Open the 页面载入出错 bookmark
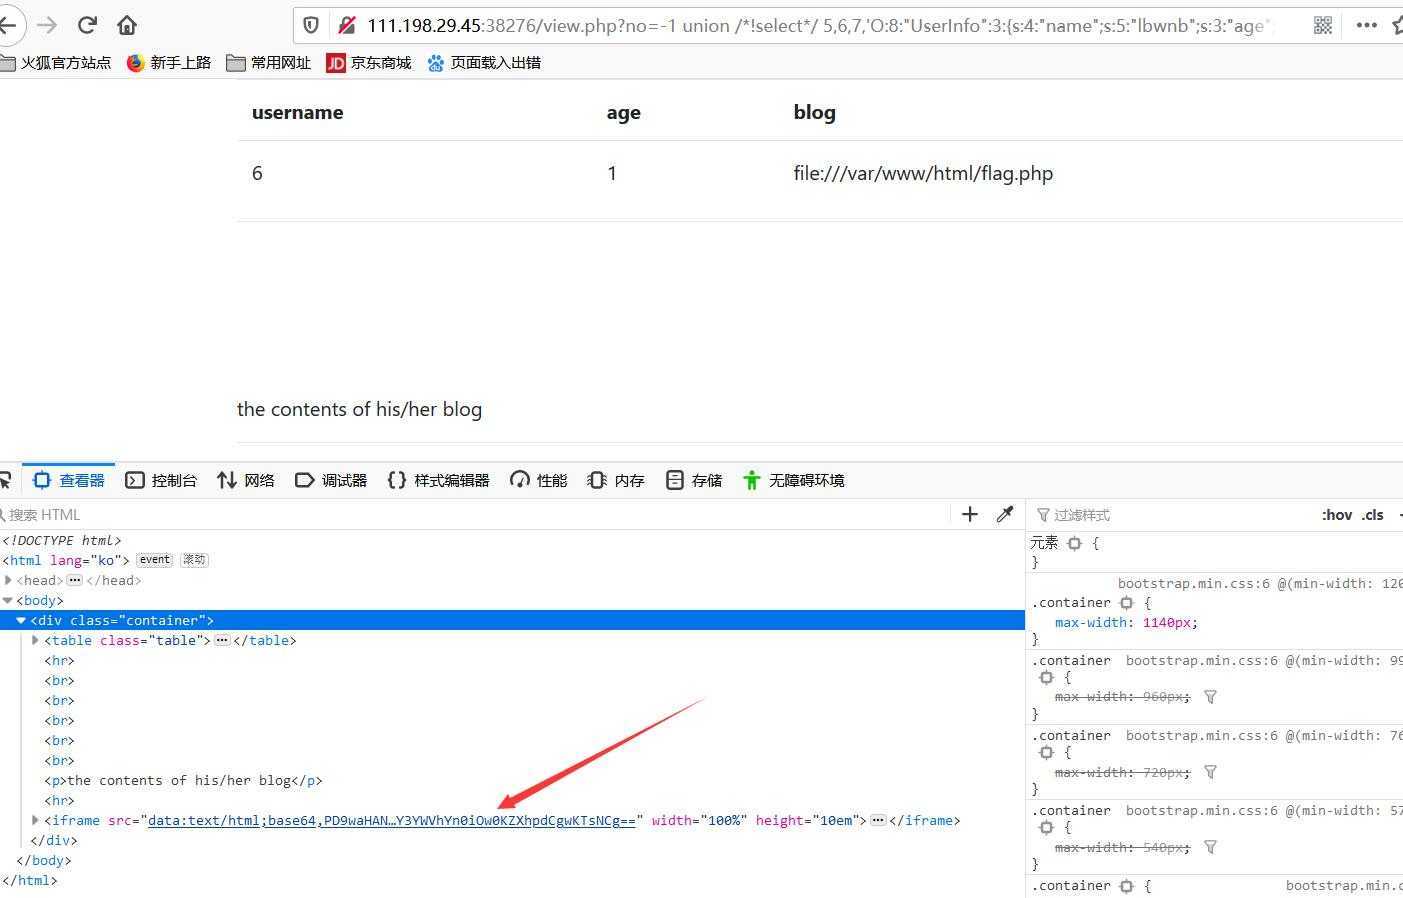1403x898 pixels. pos(484,63)
